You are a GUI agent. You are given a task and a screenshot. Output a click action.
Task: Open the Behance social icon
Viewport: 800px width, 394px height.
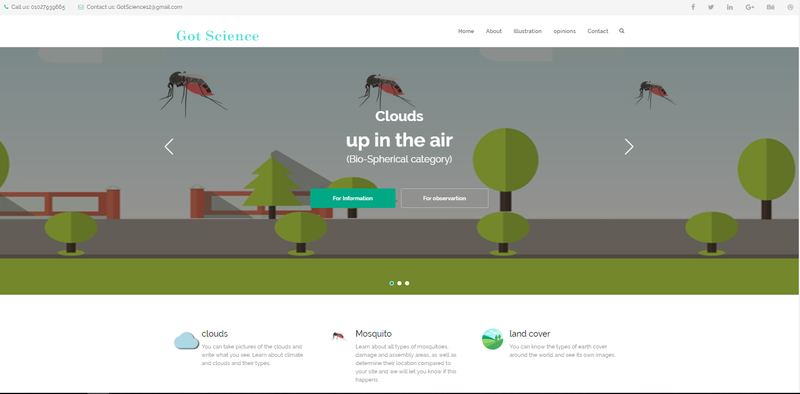[770, 7]
